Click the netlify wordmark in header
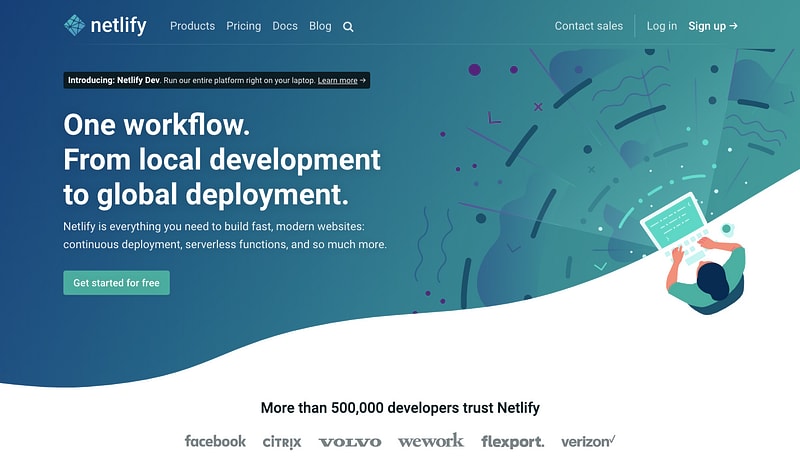The image size is (800, 461). [118, 25]
